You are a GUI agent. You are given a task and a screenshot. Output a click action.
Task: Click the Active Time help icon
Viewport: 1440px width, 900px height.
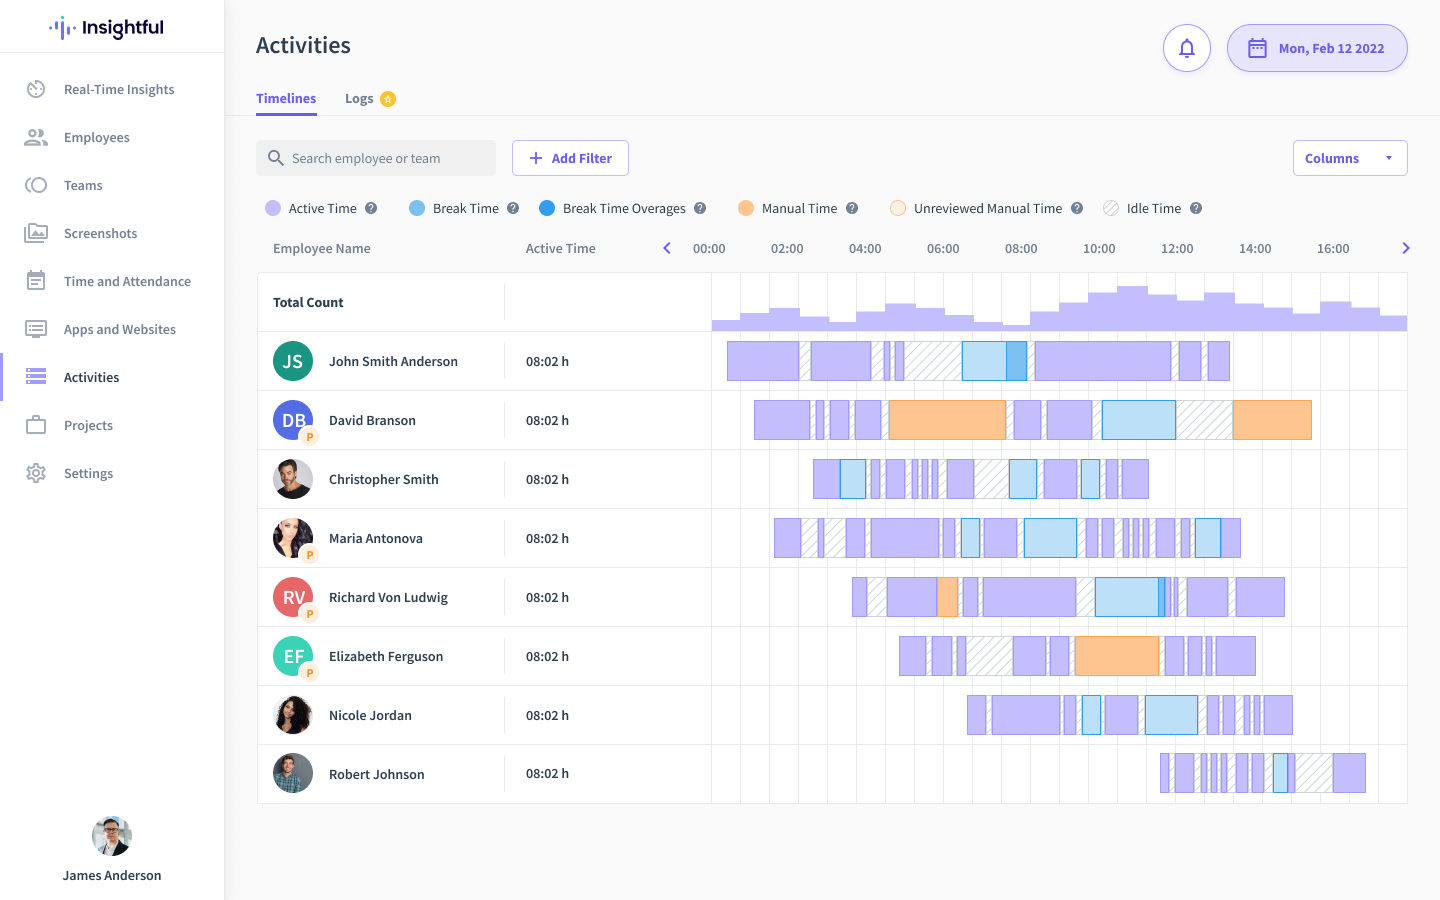click(371, 208)
